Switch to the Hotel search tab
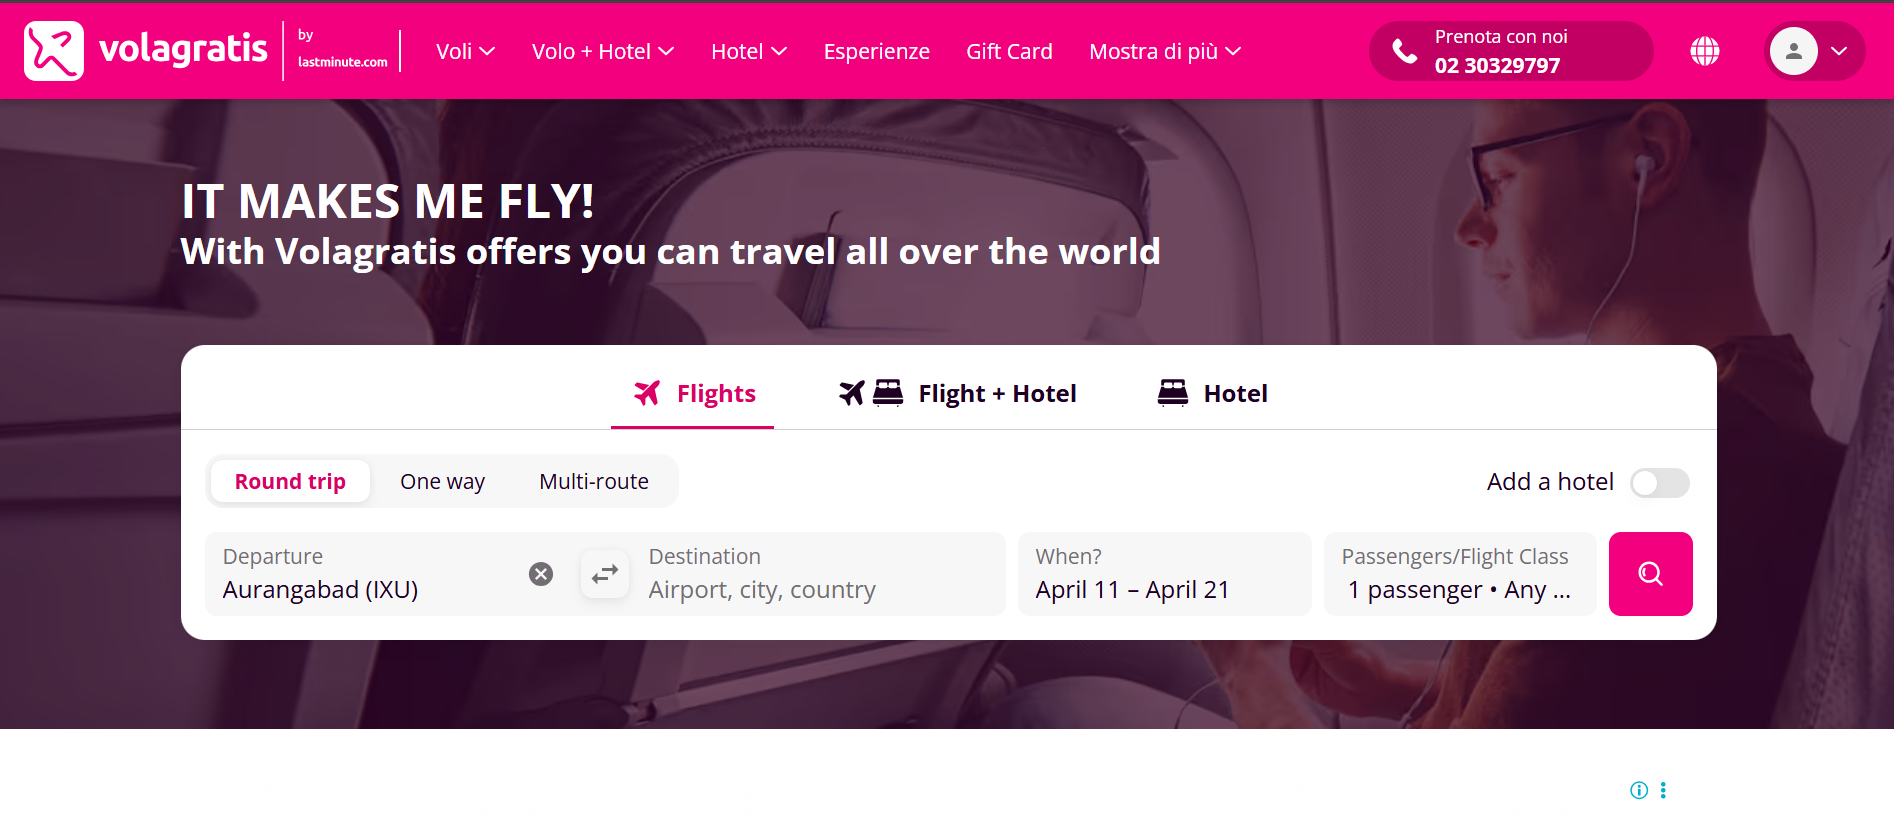The width and height of the screenshot is (1894, 826). coord(1213,394)
